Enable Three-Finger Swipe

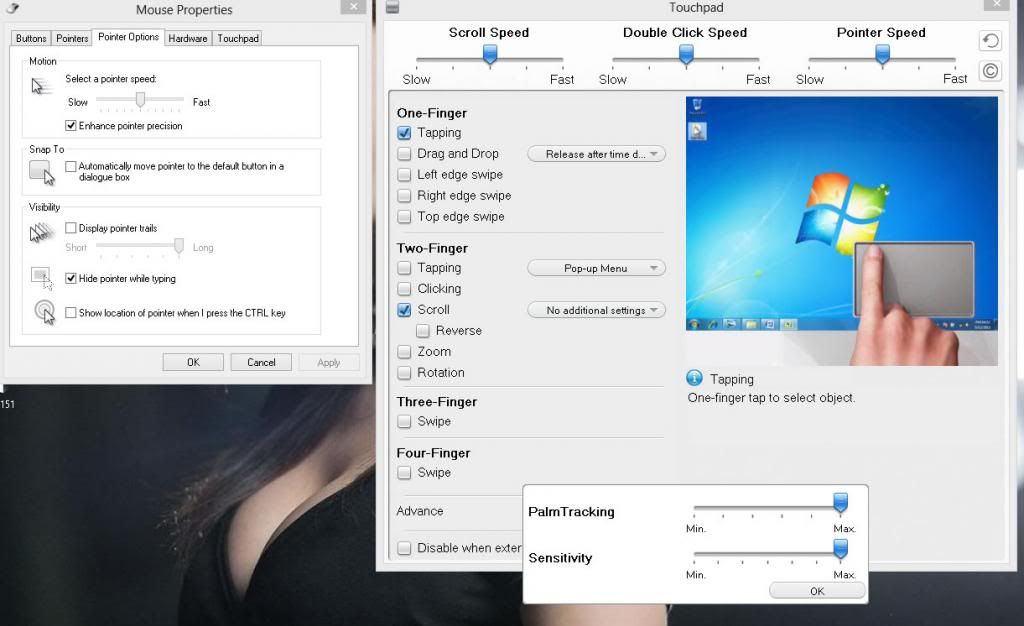pos(404,422)
